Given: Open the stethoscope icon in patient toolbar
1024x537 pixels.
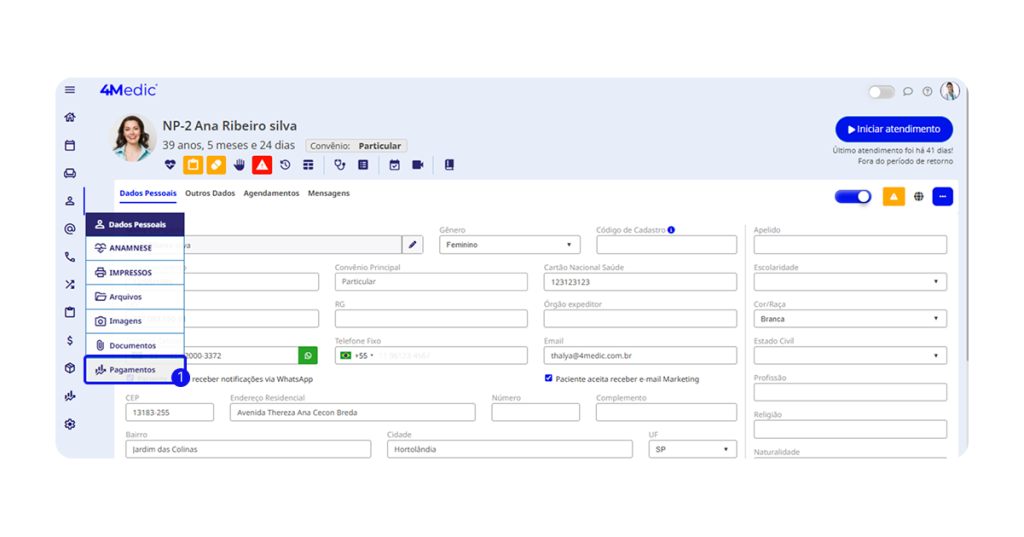Looking at the screenshot, I should coord(340,165).
